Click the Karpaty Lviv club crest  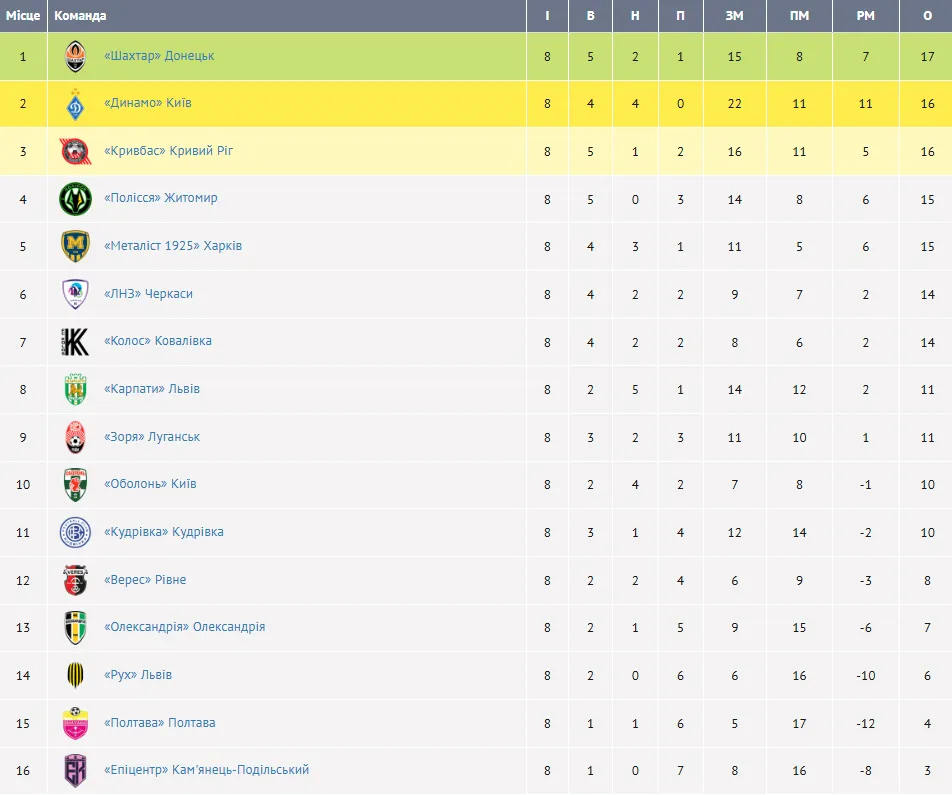pyautogui.click(x=75, y=390)
